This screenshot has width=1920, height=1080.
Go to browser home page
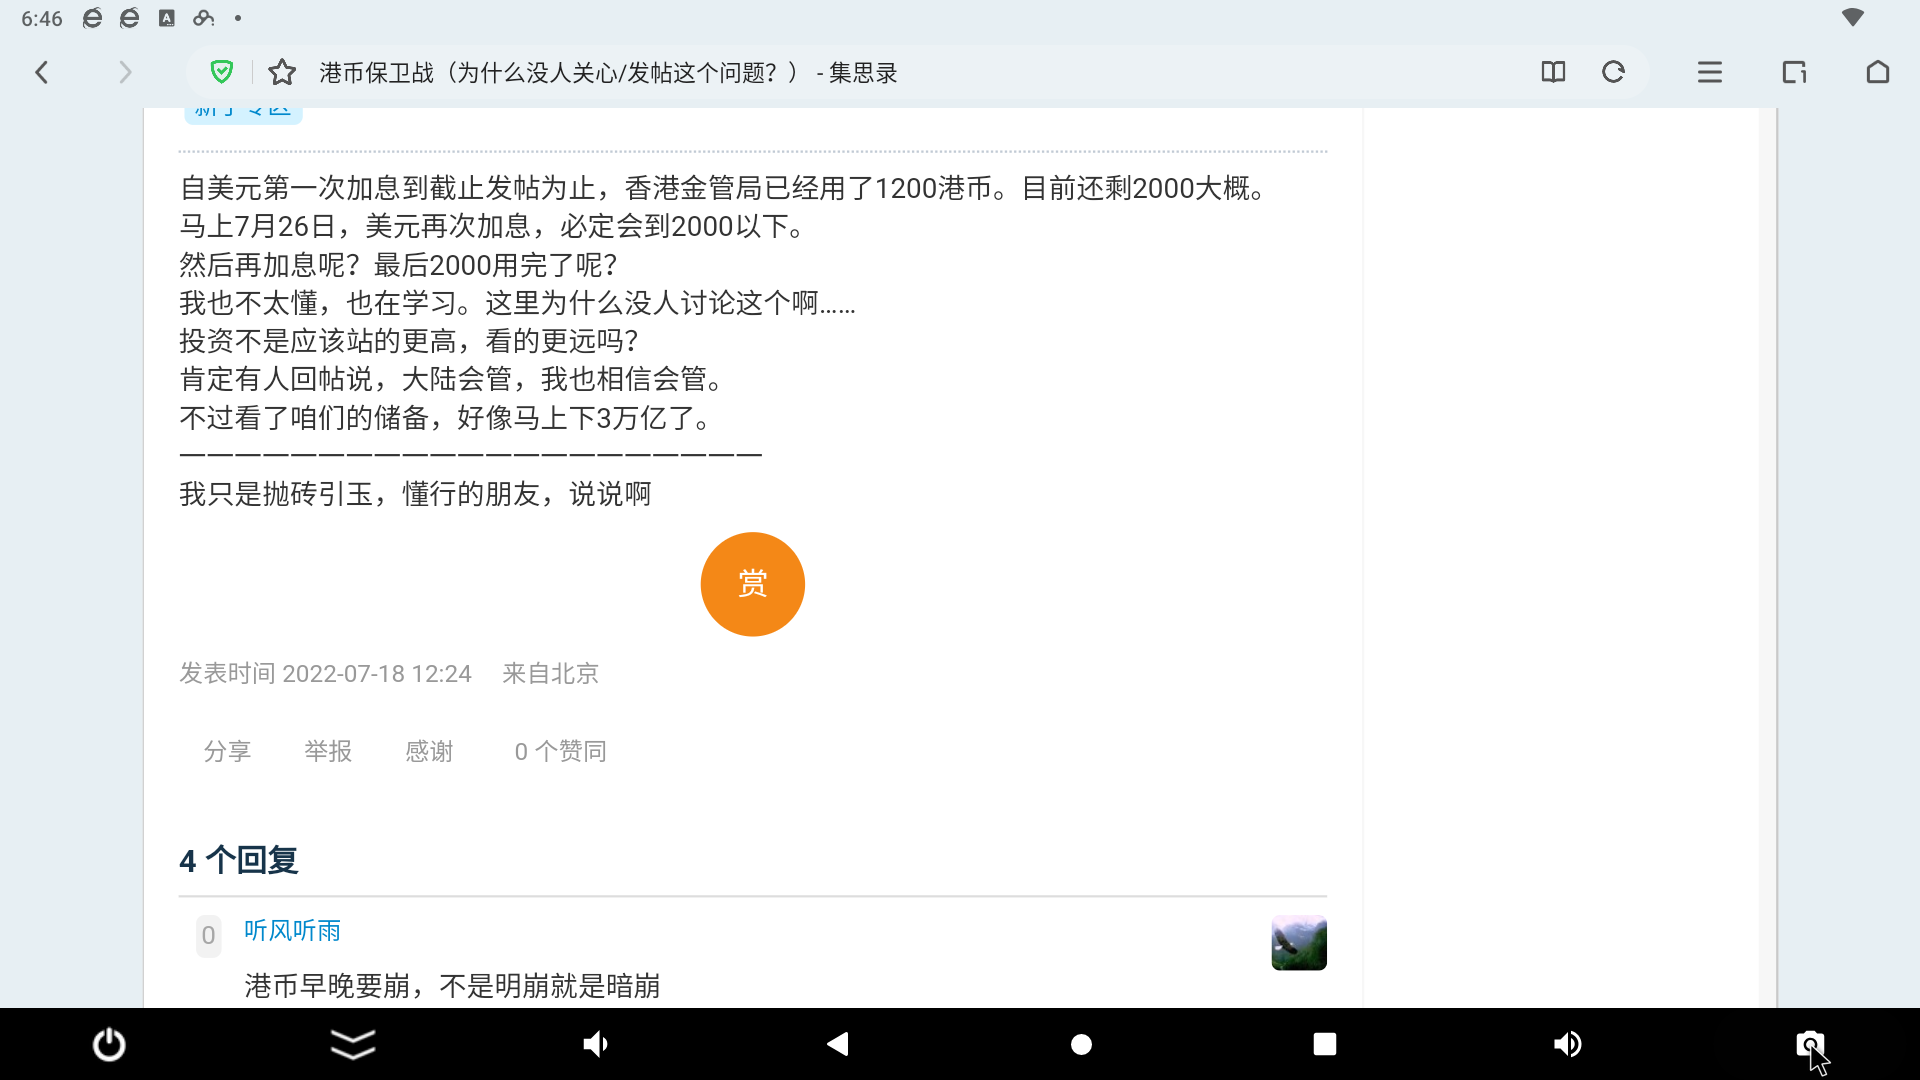click(x=1877, y=72)
